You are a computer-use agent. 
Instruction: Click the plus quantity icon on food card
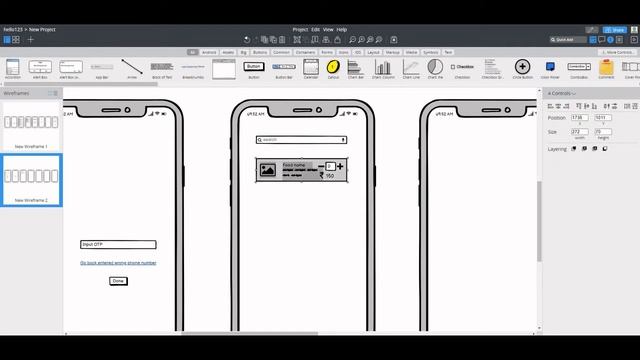(340, 166)
